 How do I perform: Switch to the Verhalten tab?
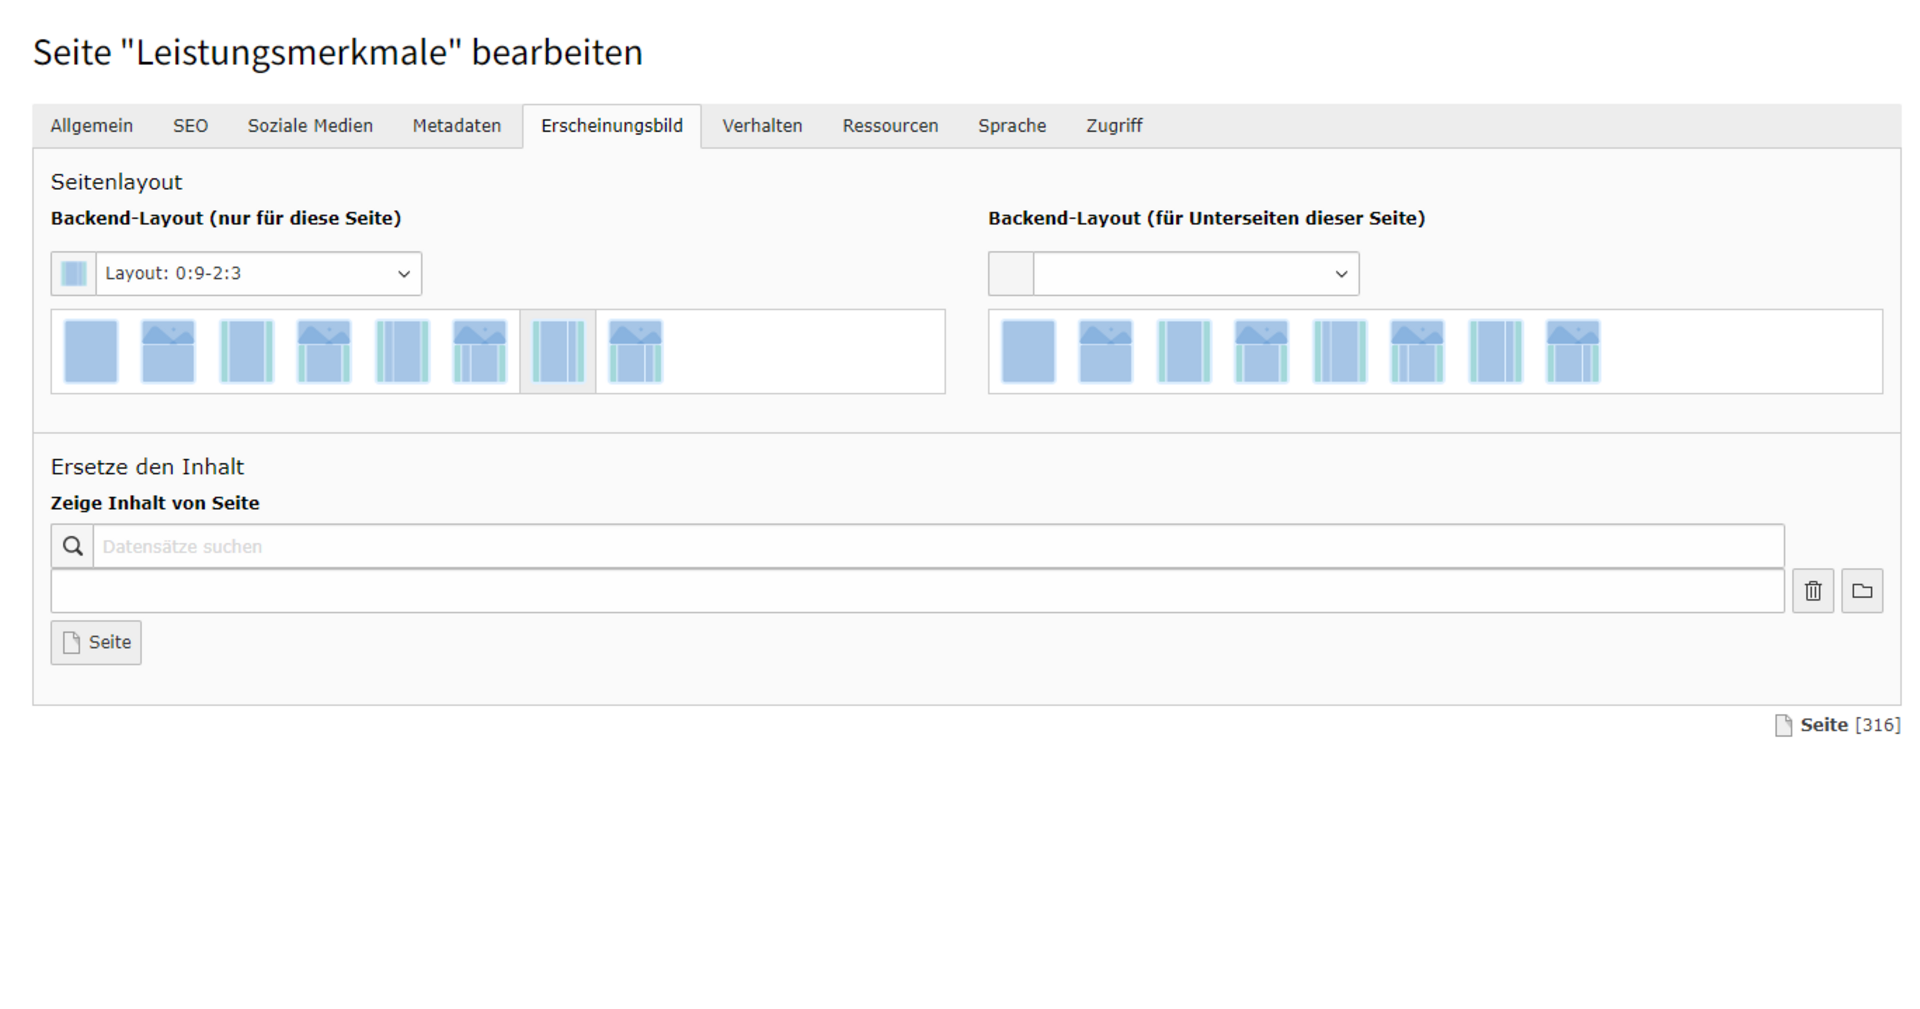point(762,126)
